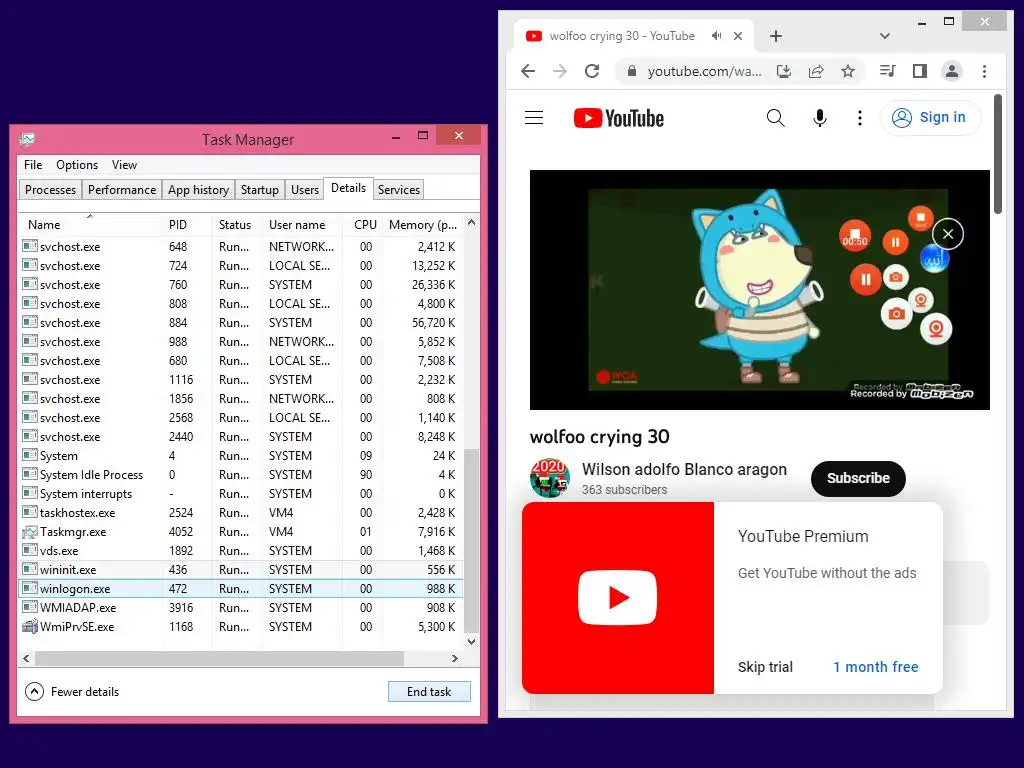Viewport: 1024px width, 768px height.
Task: Open the File menu in Task Manager
Action: tap(33, 165)
